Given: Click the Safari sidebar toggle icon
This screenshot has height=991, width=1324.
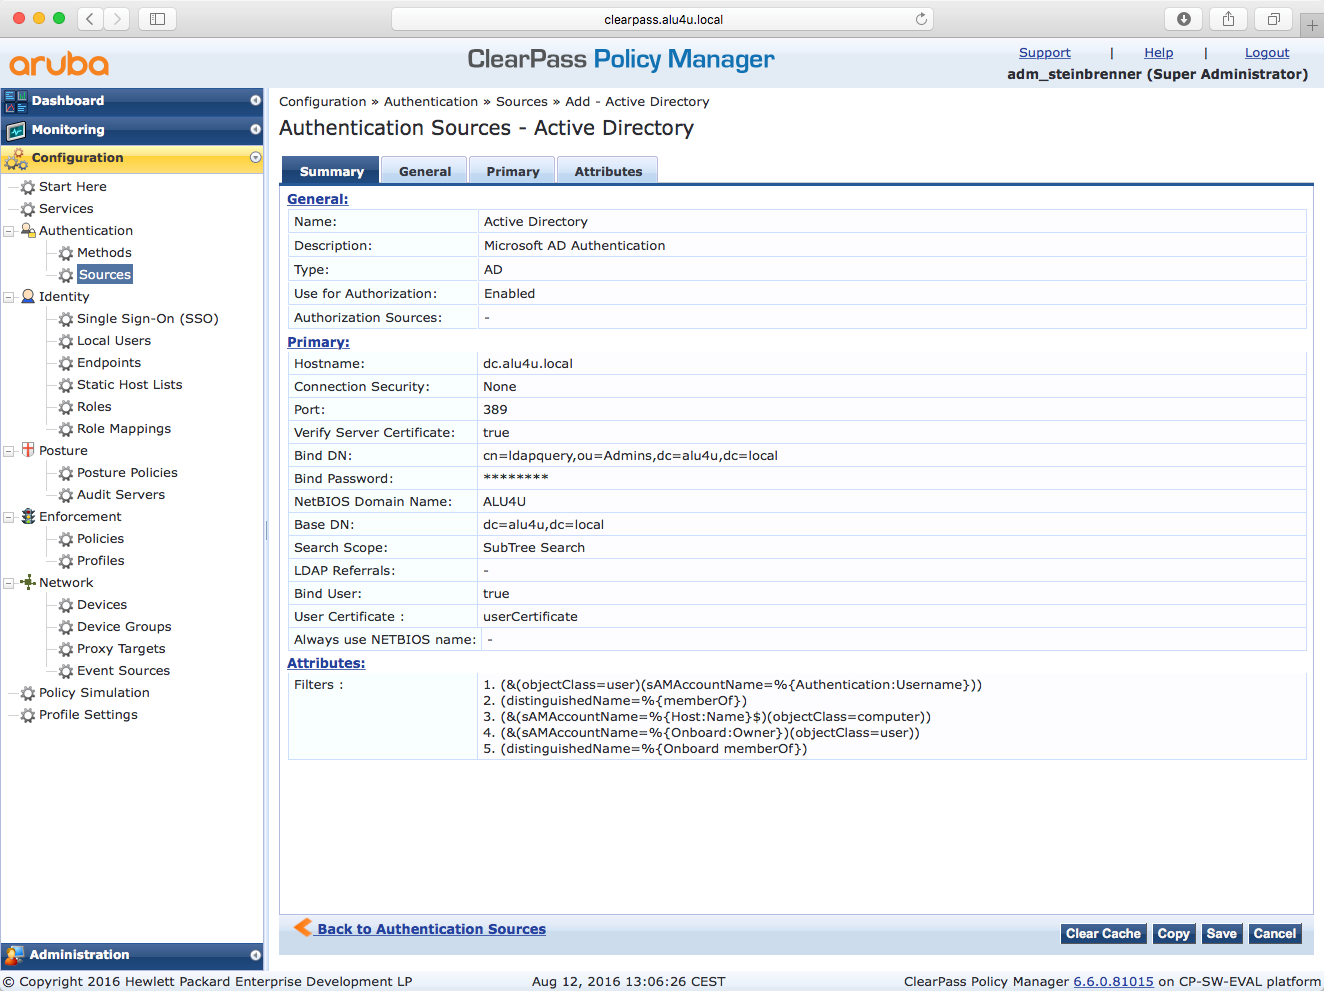Looking at the screenshot, I should 157,19.
